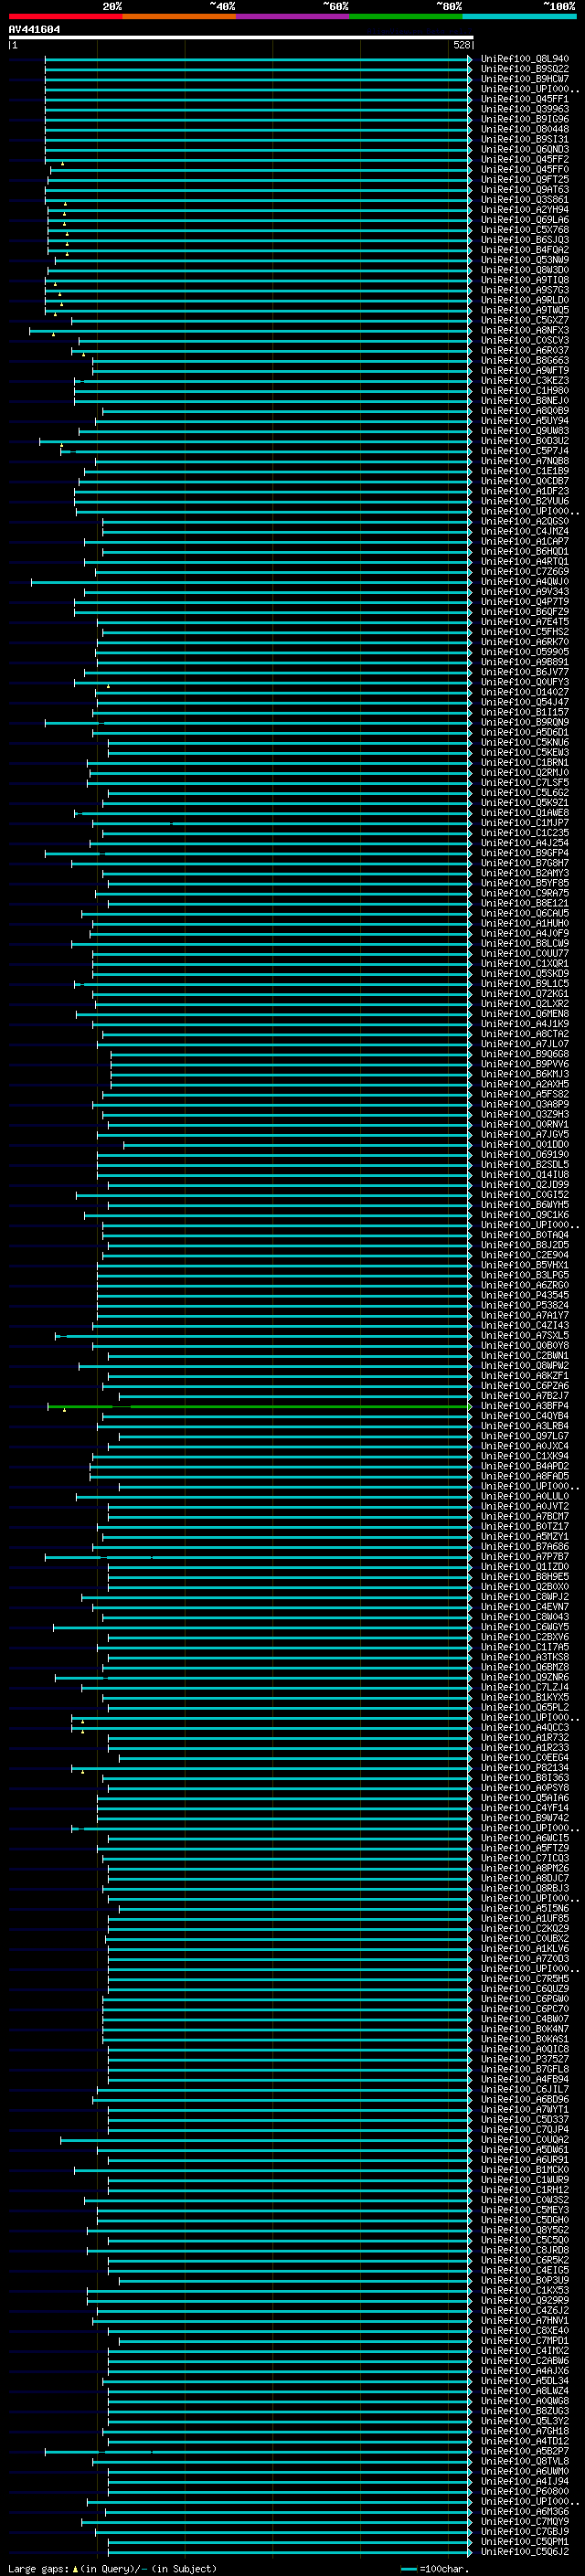This screenshot has width=585, height=2576.
Task: Select hit label UniRef100_A9RLD0
Action: point(525,300)
